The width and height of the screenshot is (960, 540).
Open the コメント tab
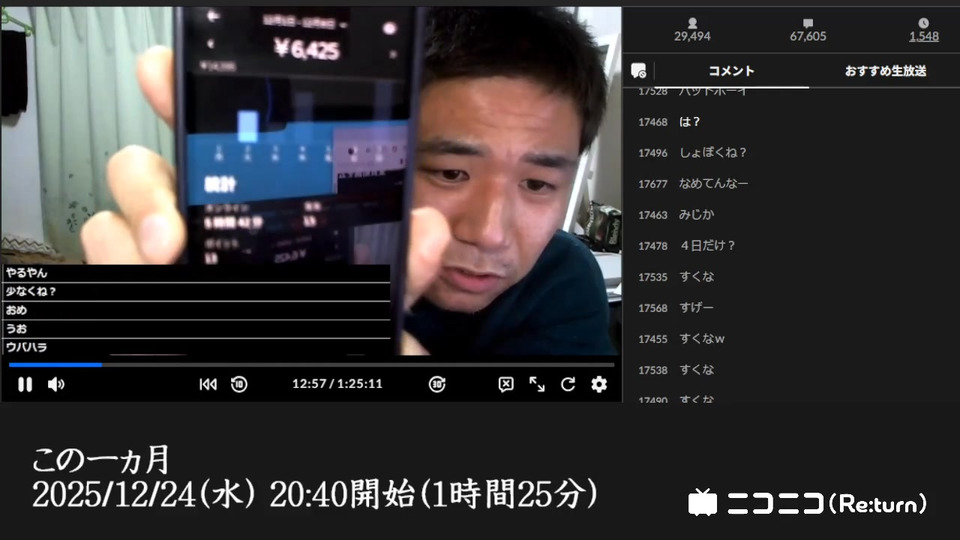click(x=731, y=71)
